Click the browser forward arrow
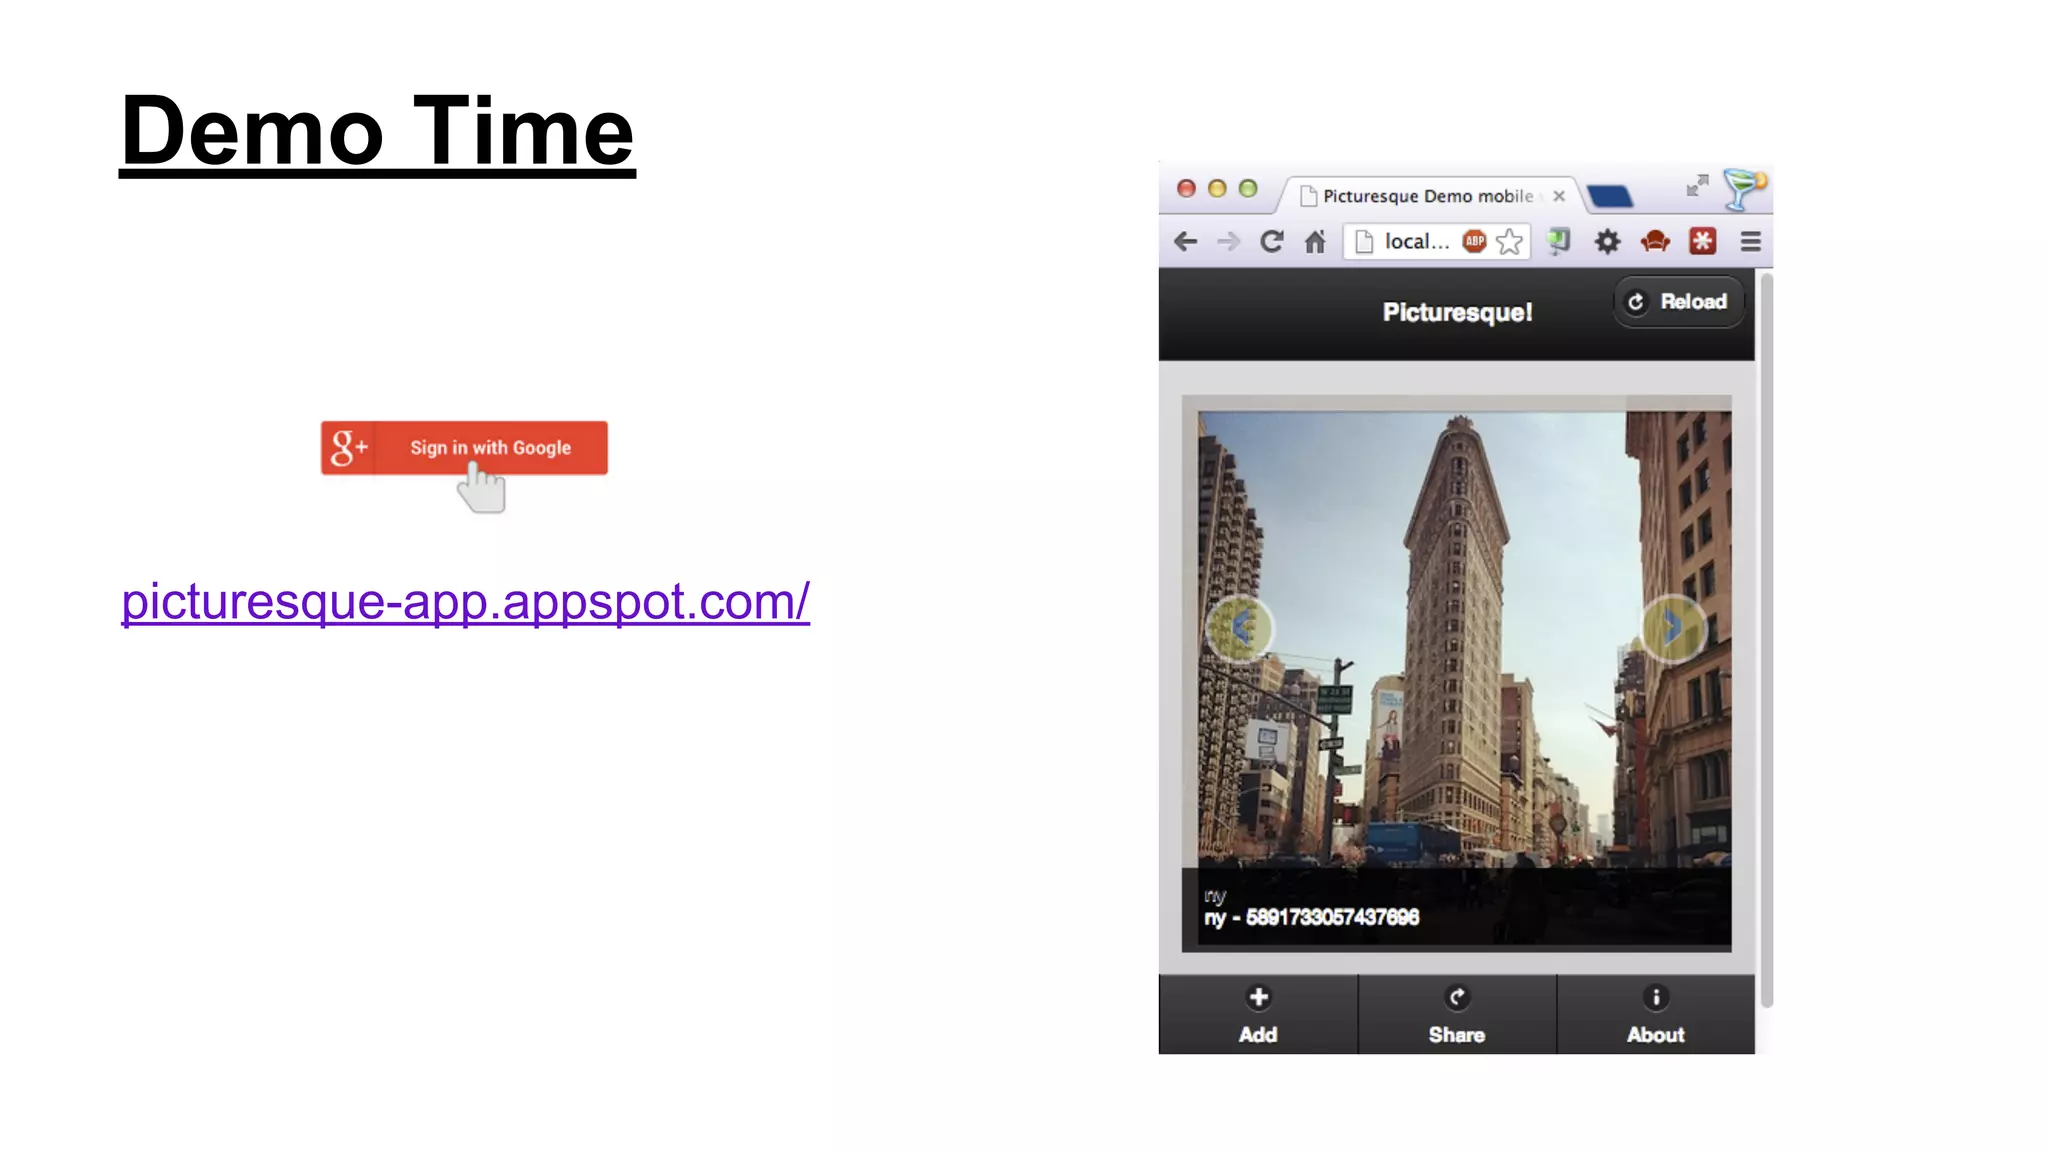This screenshot has width=2048, height=1153. tap(1228, 241)
